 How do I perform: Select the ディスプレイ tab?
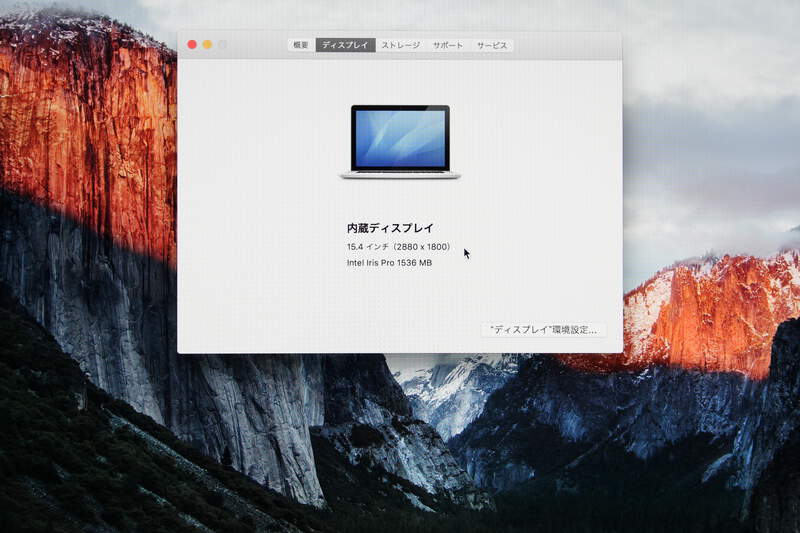click(x=345, y=45)
